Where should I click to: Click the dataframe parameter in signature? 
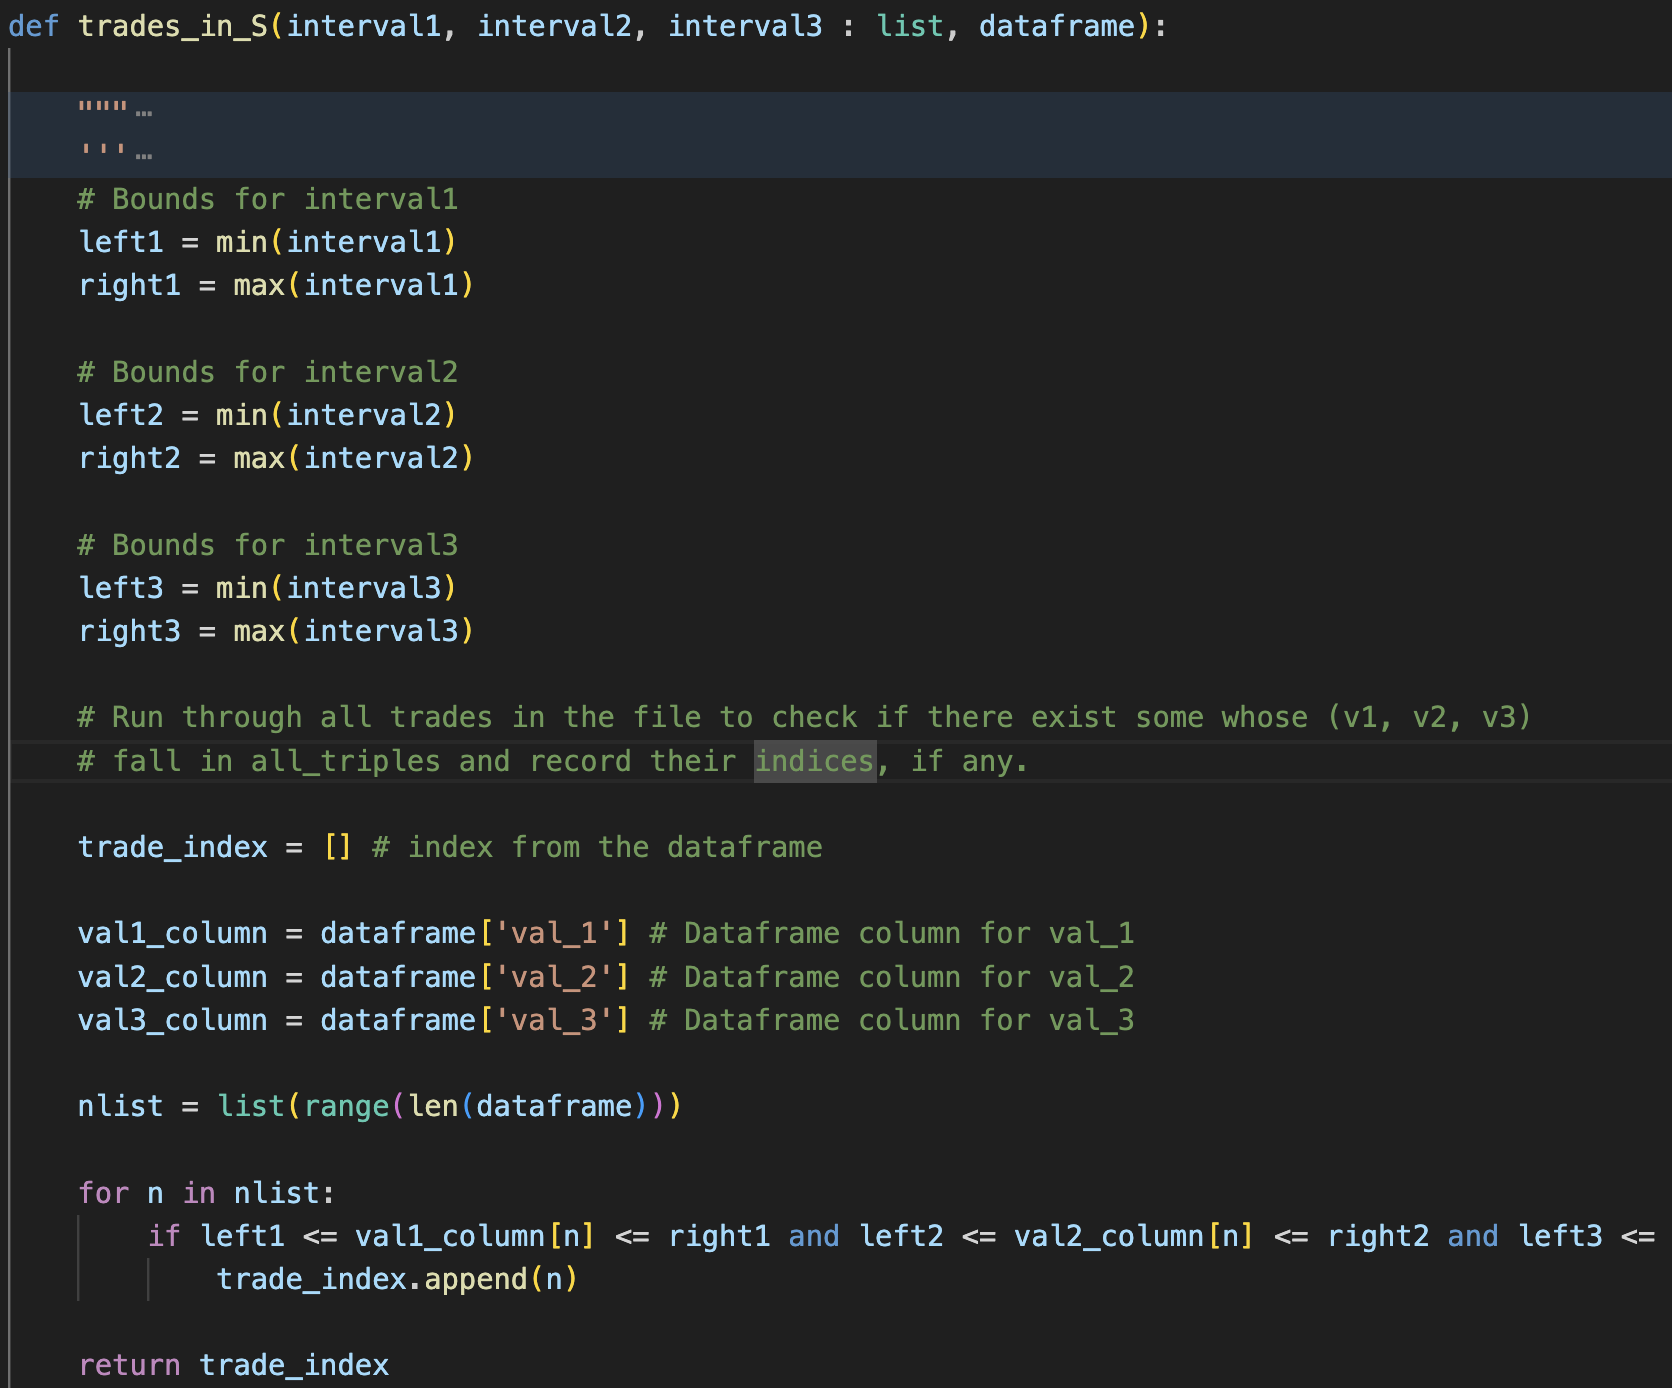pyautogui.click(x=1060, y=26)
